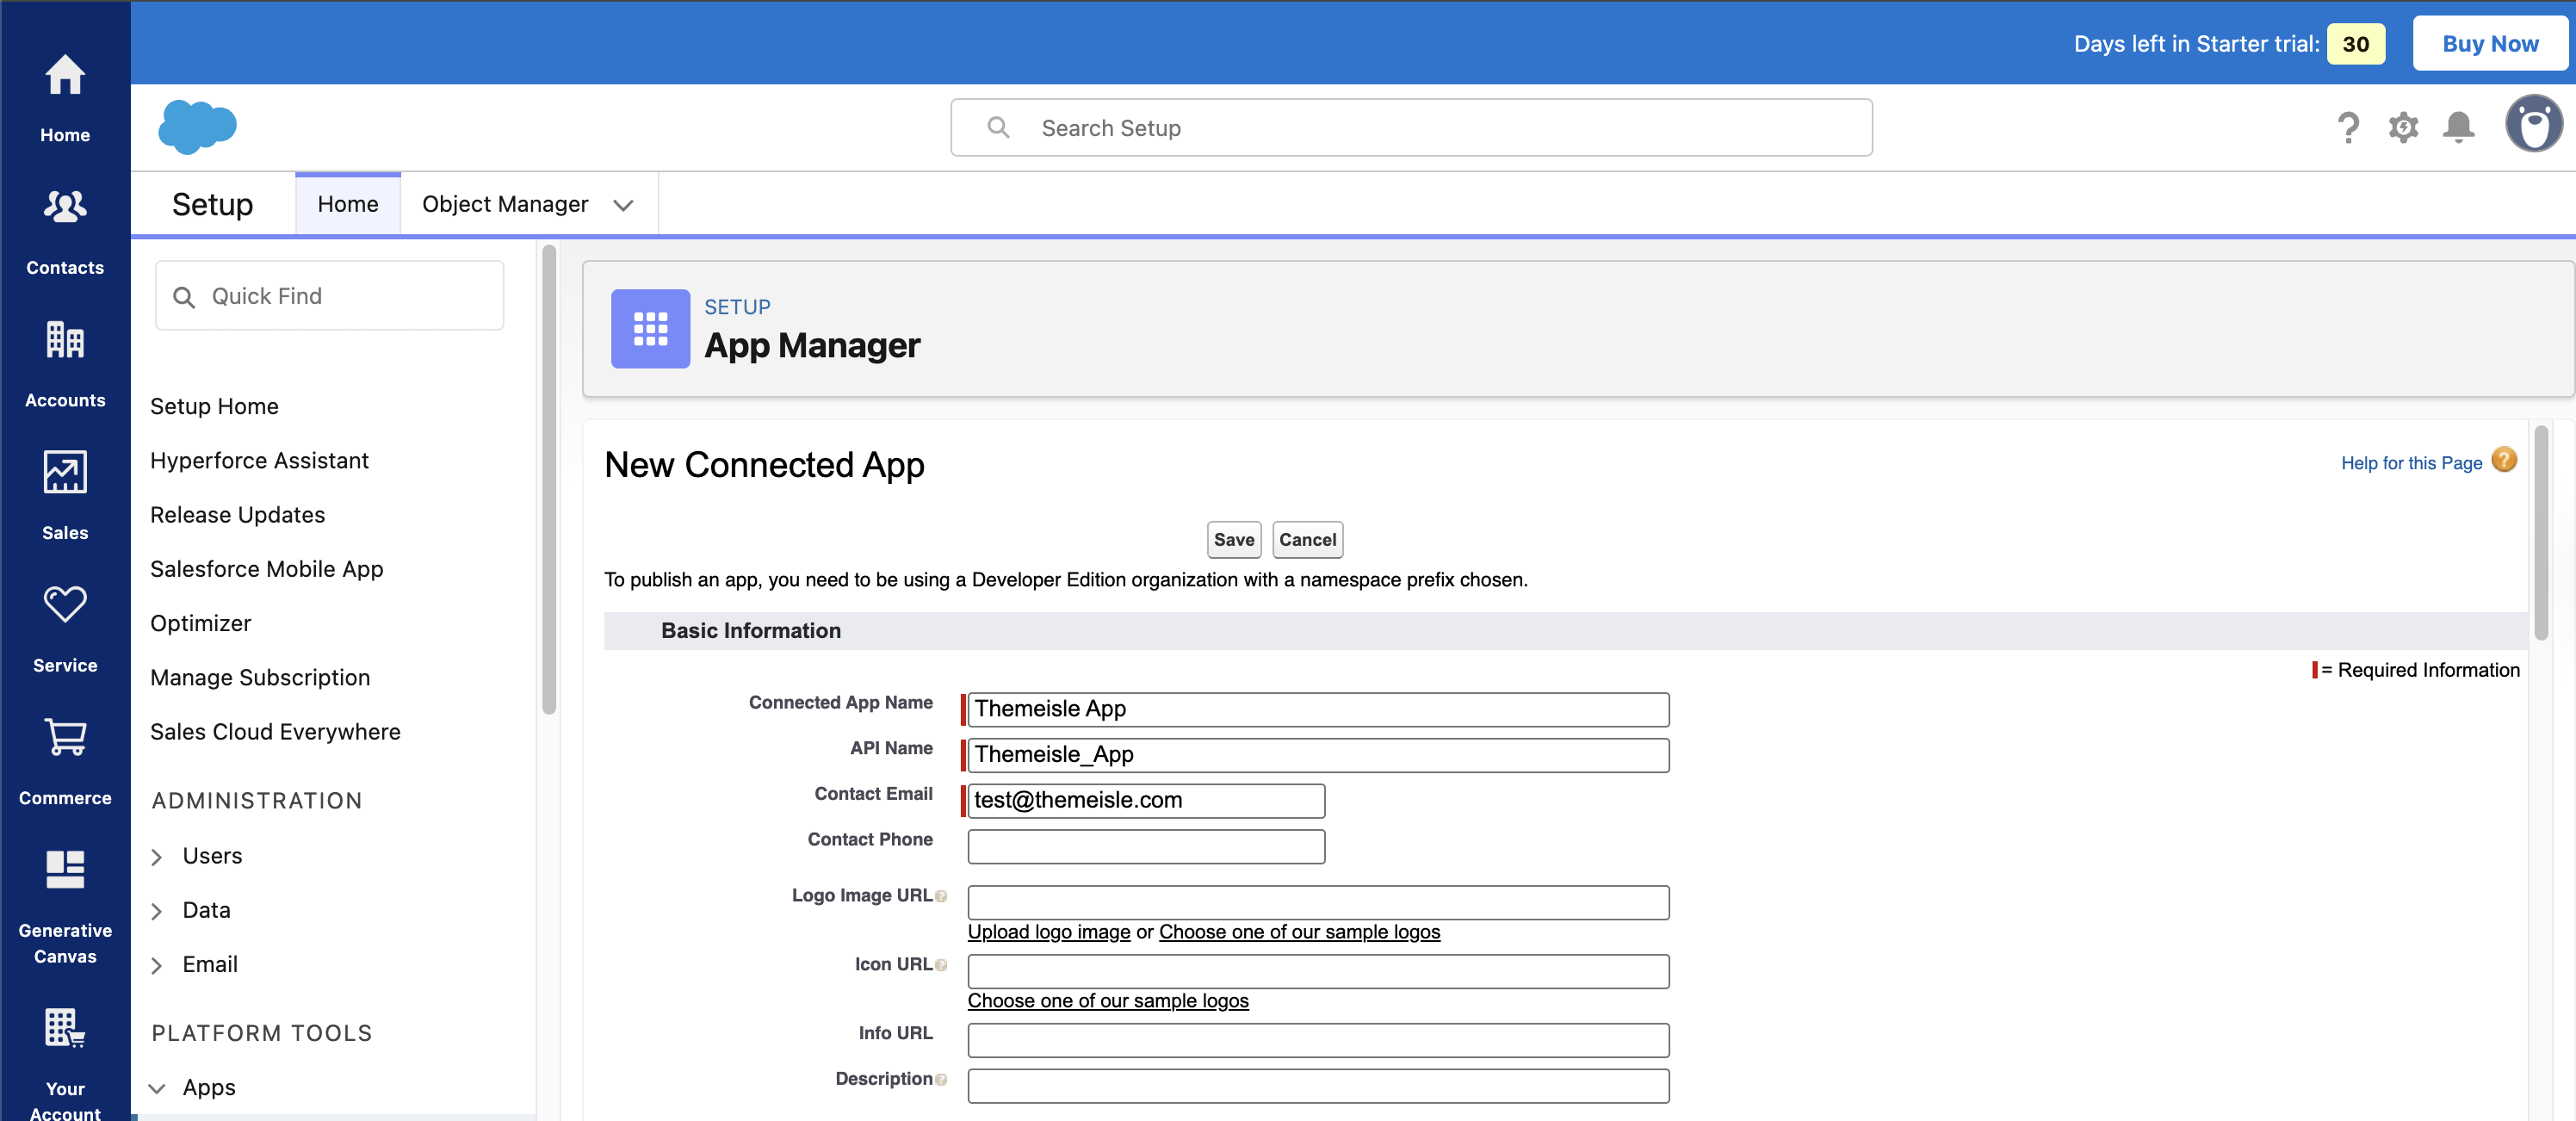Click the help question mark icon
Screen dimensions: 2576x1121
2347,128
